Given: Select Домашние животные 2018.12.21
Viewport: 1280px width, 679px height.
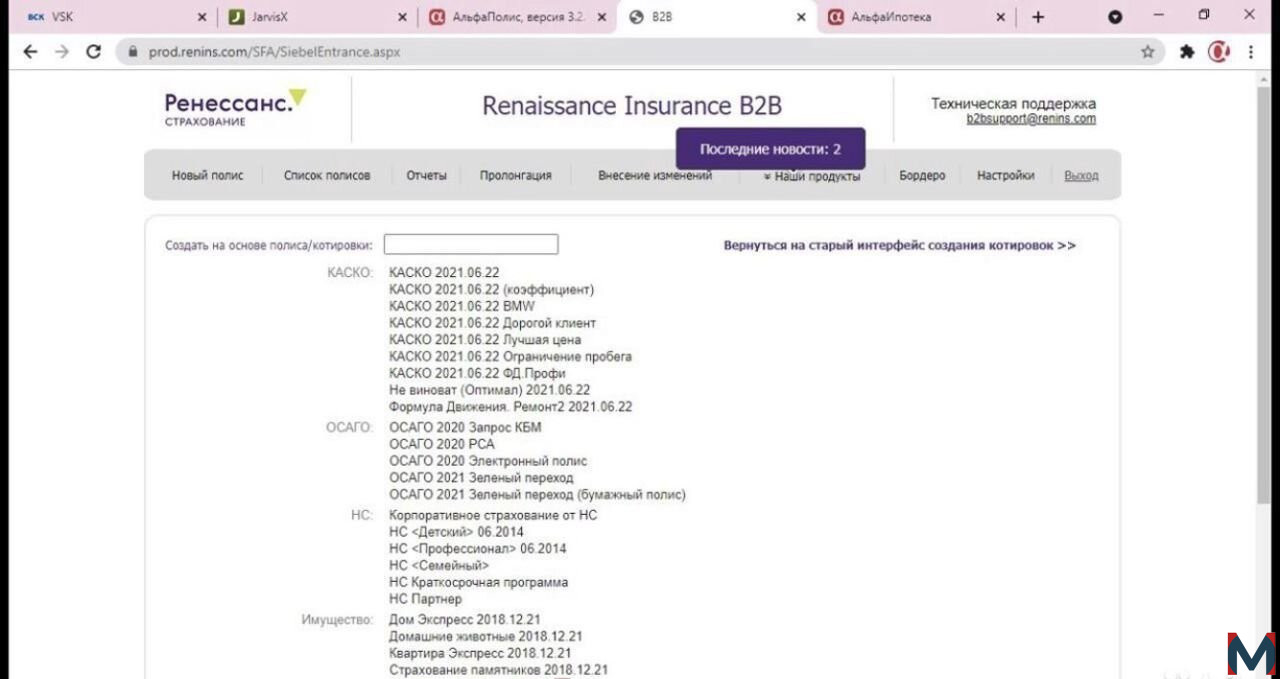Looking at the screenshot, I should pyautogui.click(x=485, y=636).
